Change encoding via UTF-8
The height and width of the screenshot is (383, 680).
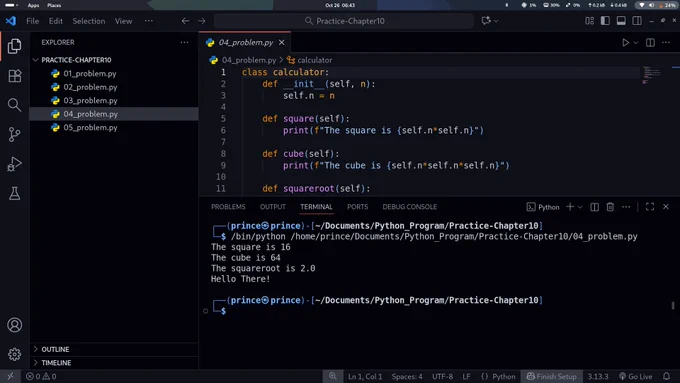[x=442, y=376]
